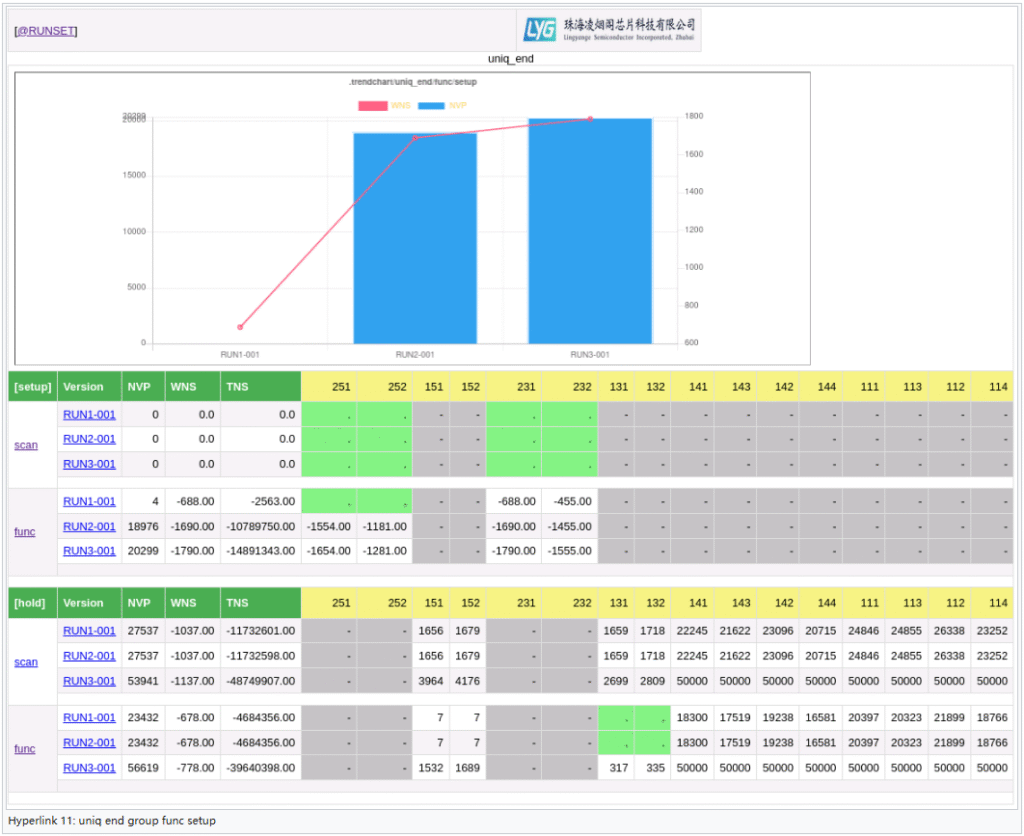The height and width of the screenshot is (836, 1024).
Task: Open RUN2-001 in the setup func rows
Action: 89,526
